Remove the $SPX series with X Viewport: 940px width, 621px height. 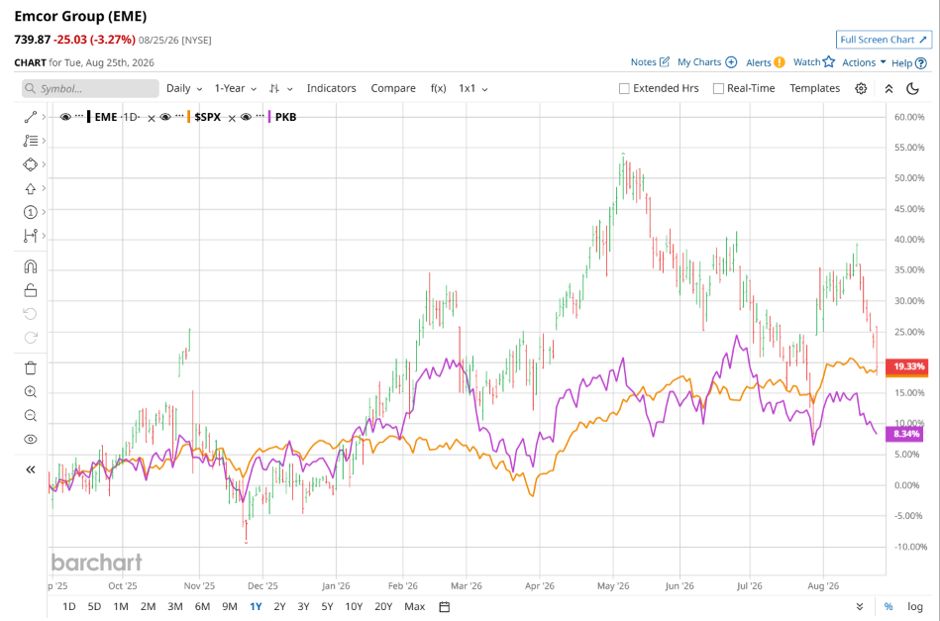(x=231, y=118)
